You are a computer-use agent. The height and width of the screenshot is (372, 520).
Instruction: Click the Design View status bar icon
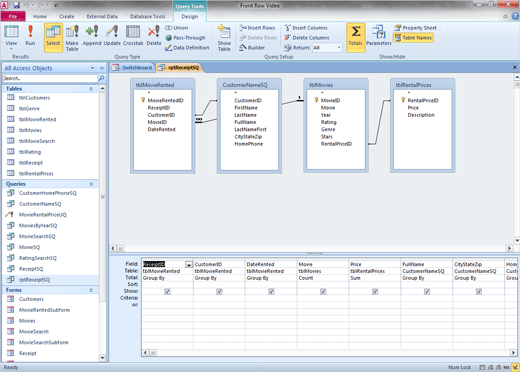click(515, 367)
